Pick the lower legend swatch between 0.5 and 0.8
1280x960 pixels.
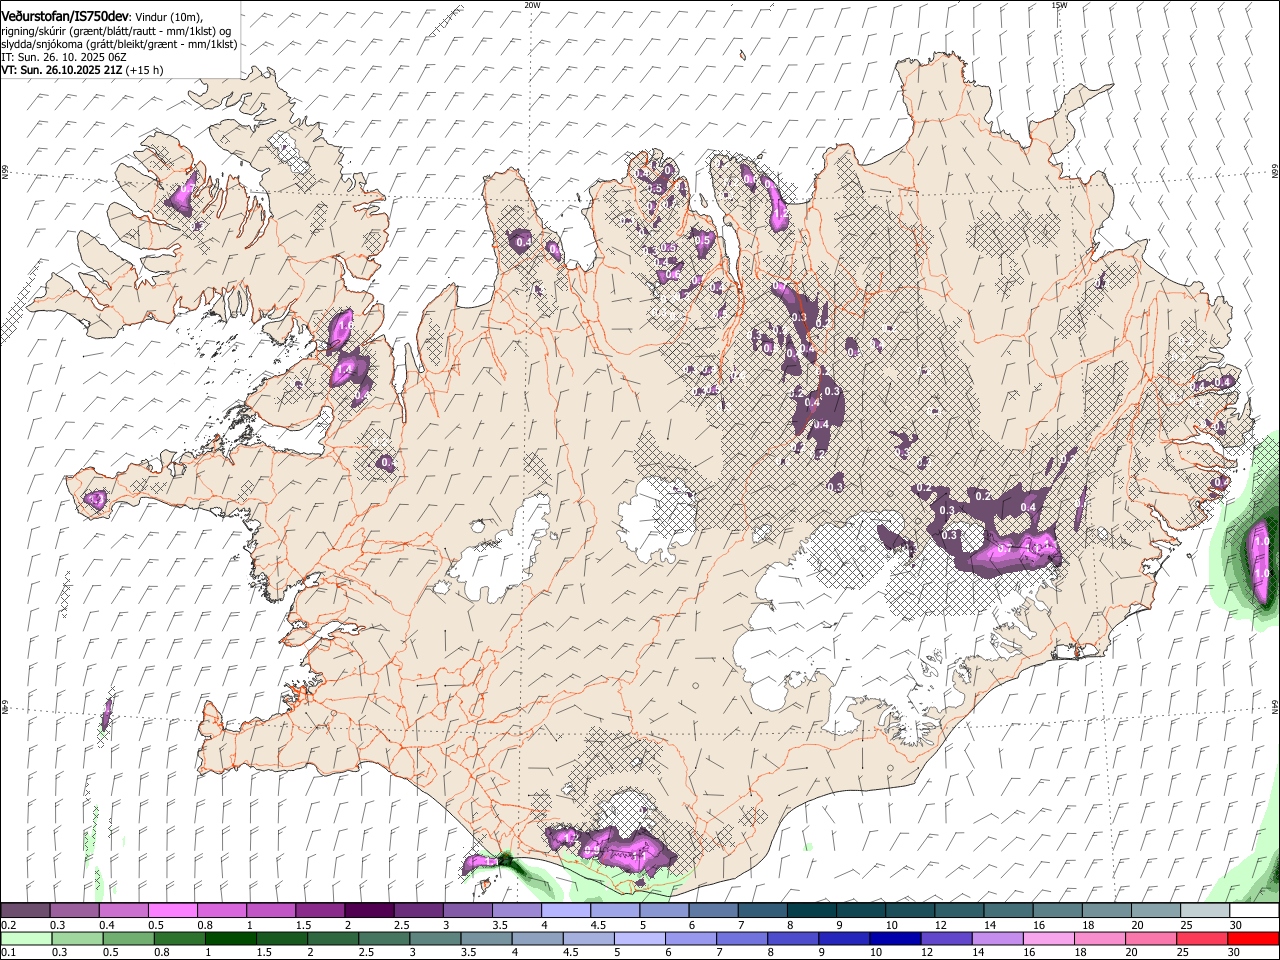(x=129, y=938)
